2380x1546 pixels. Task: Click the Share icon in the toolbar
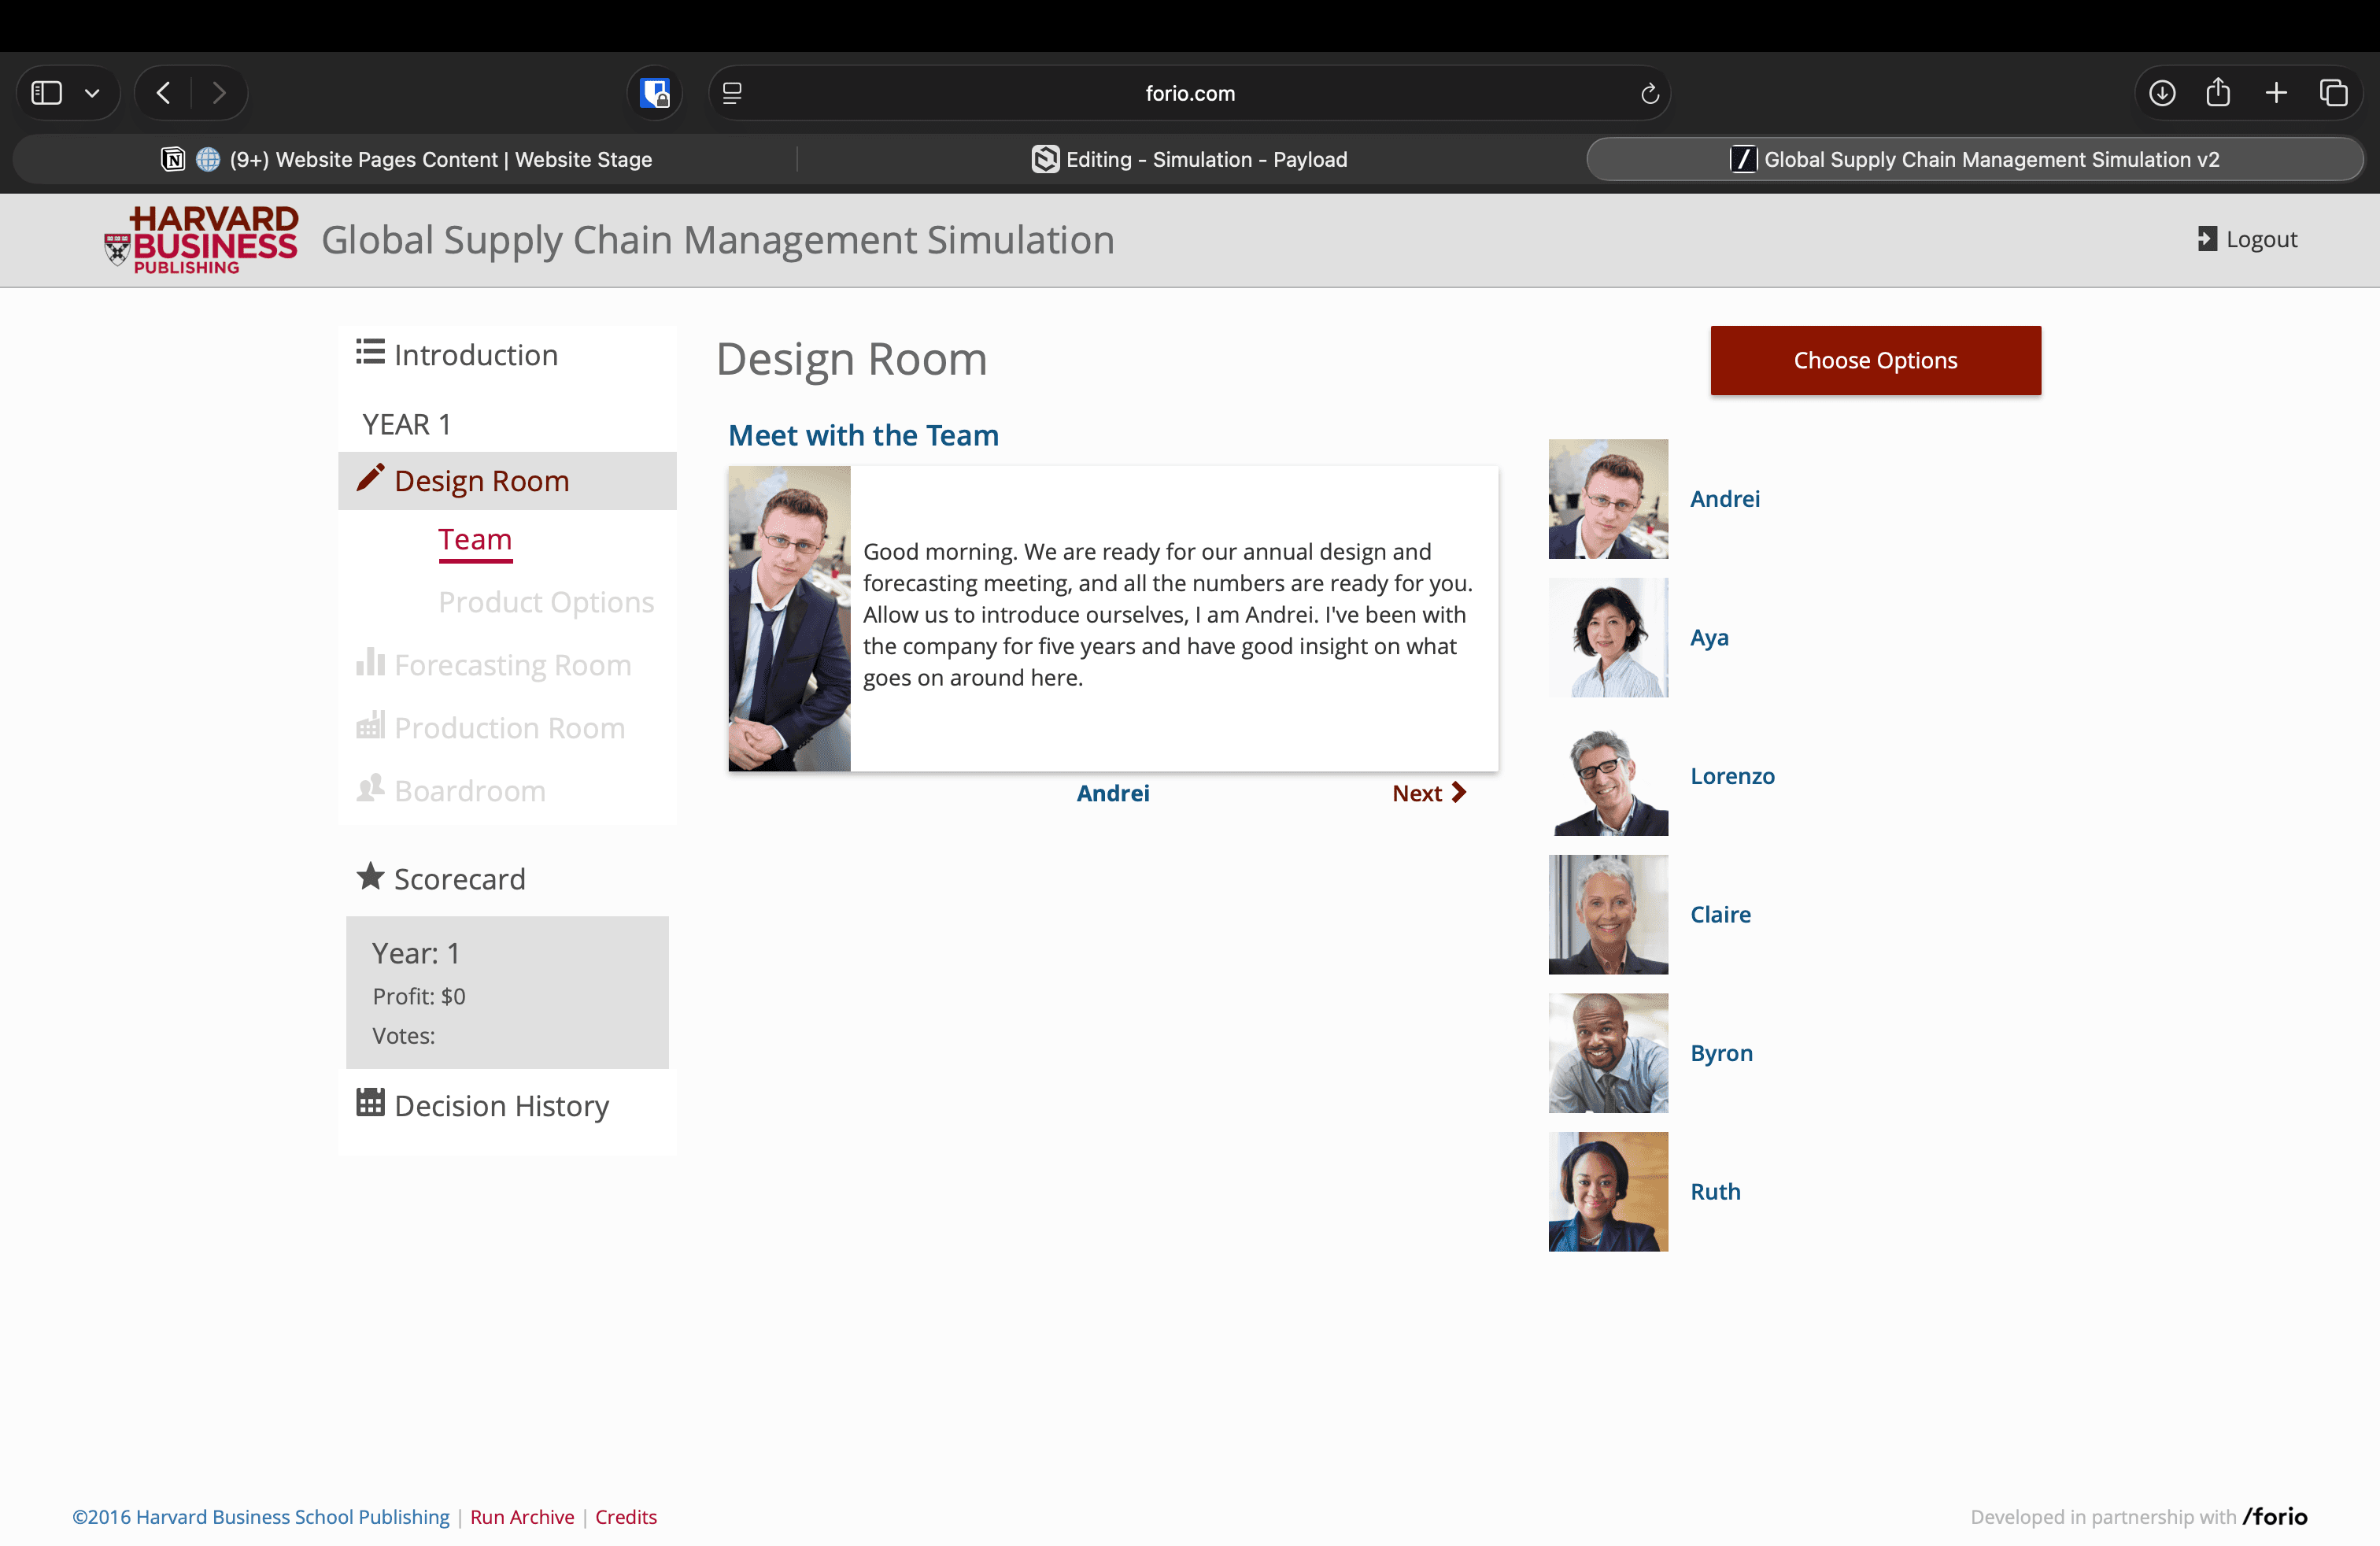pyautogui.click(x=2218, y=93)
